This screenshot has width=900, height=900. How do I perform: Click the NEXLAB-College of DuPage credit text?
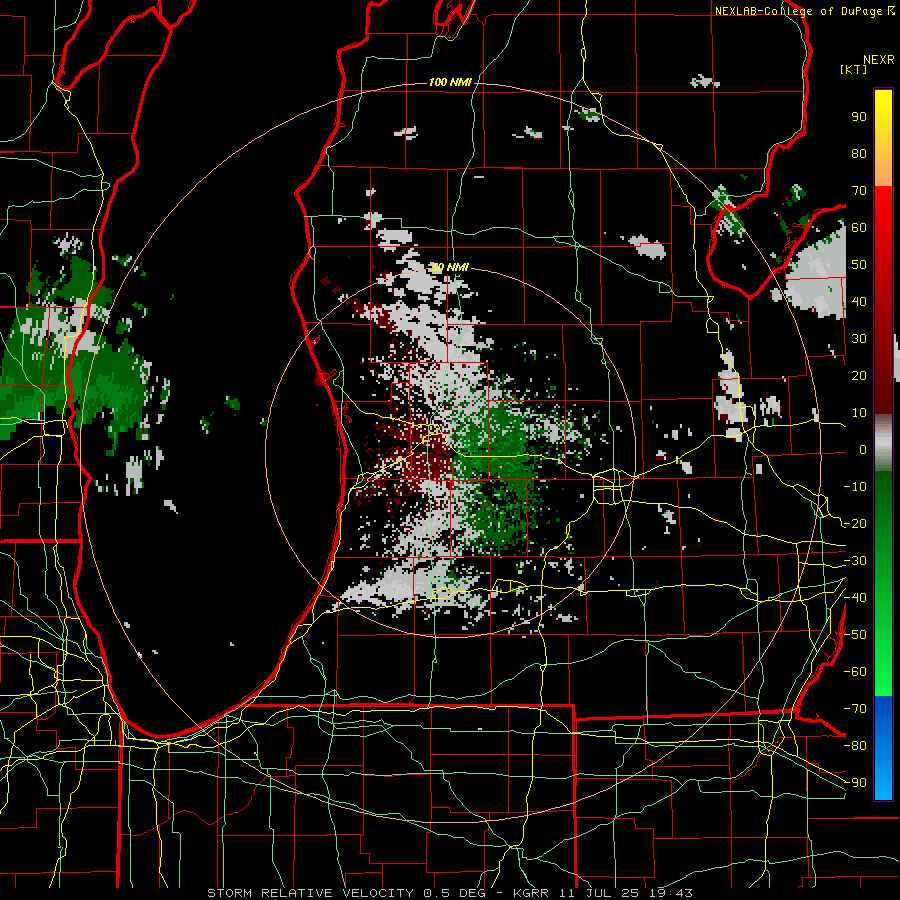799,11
